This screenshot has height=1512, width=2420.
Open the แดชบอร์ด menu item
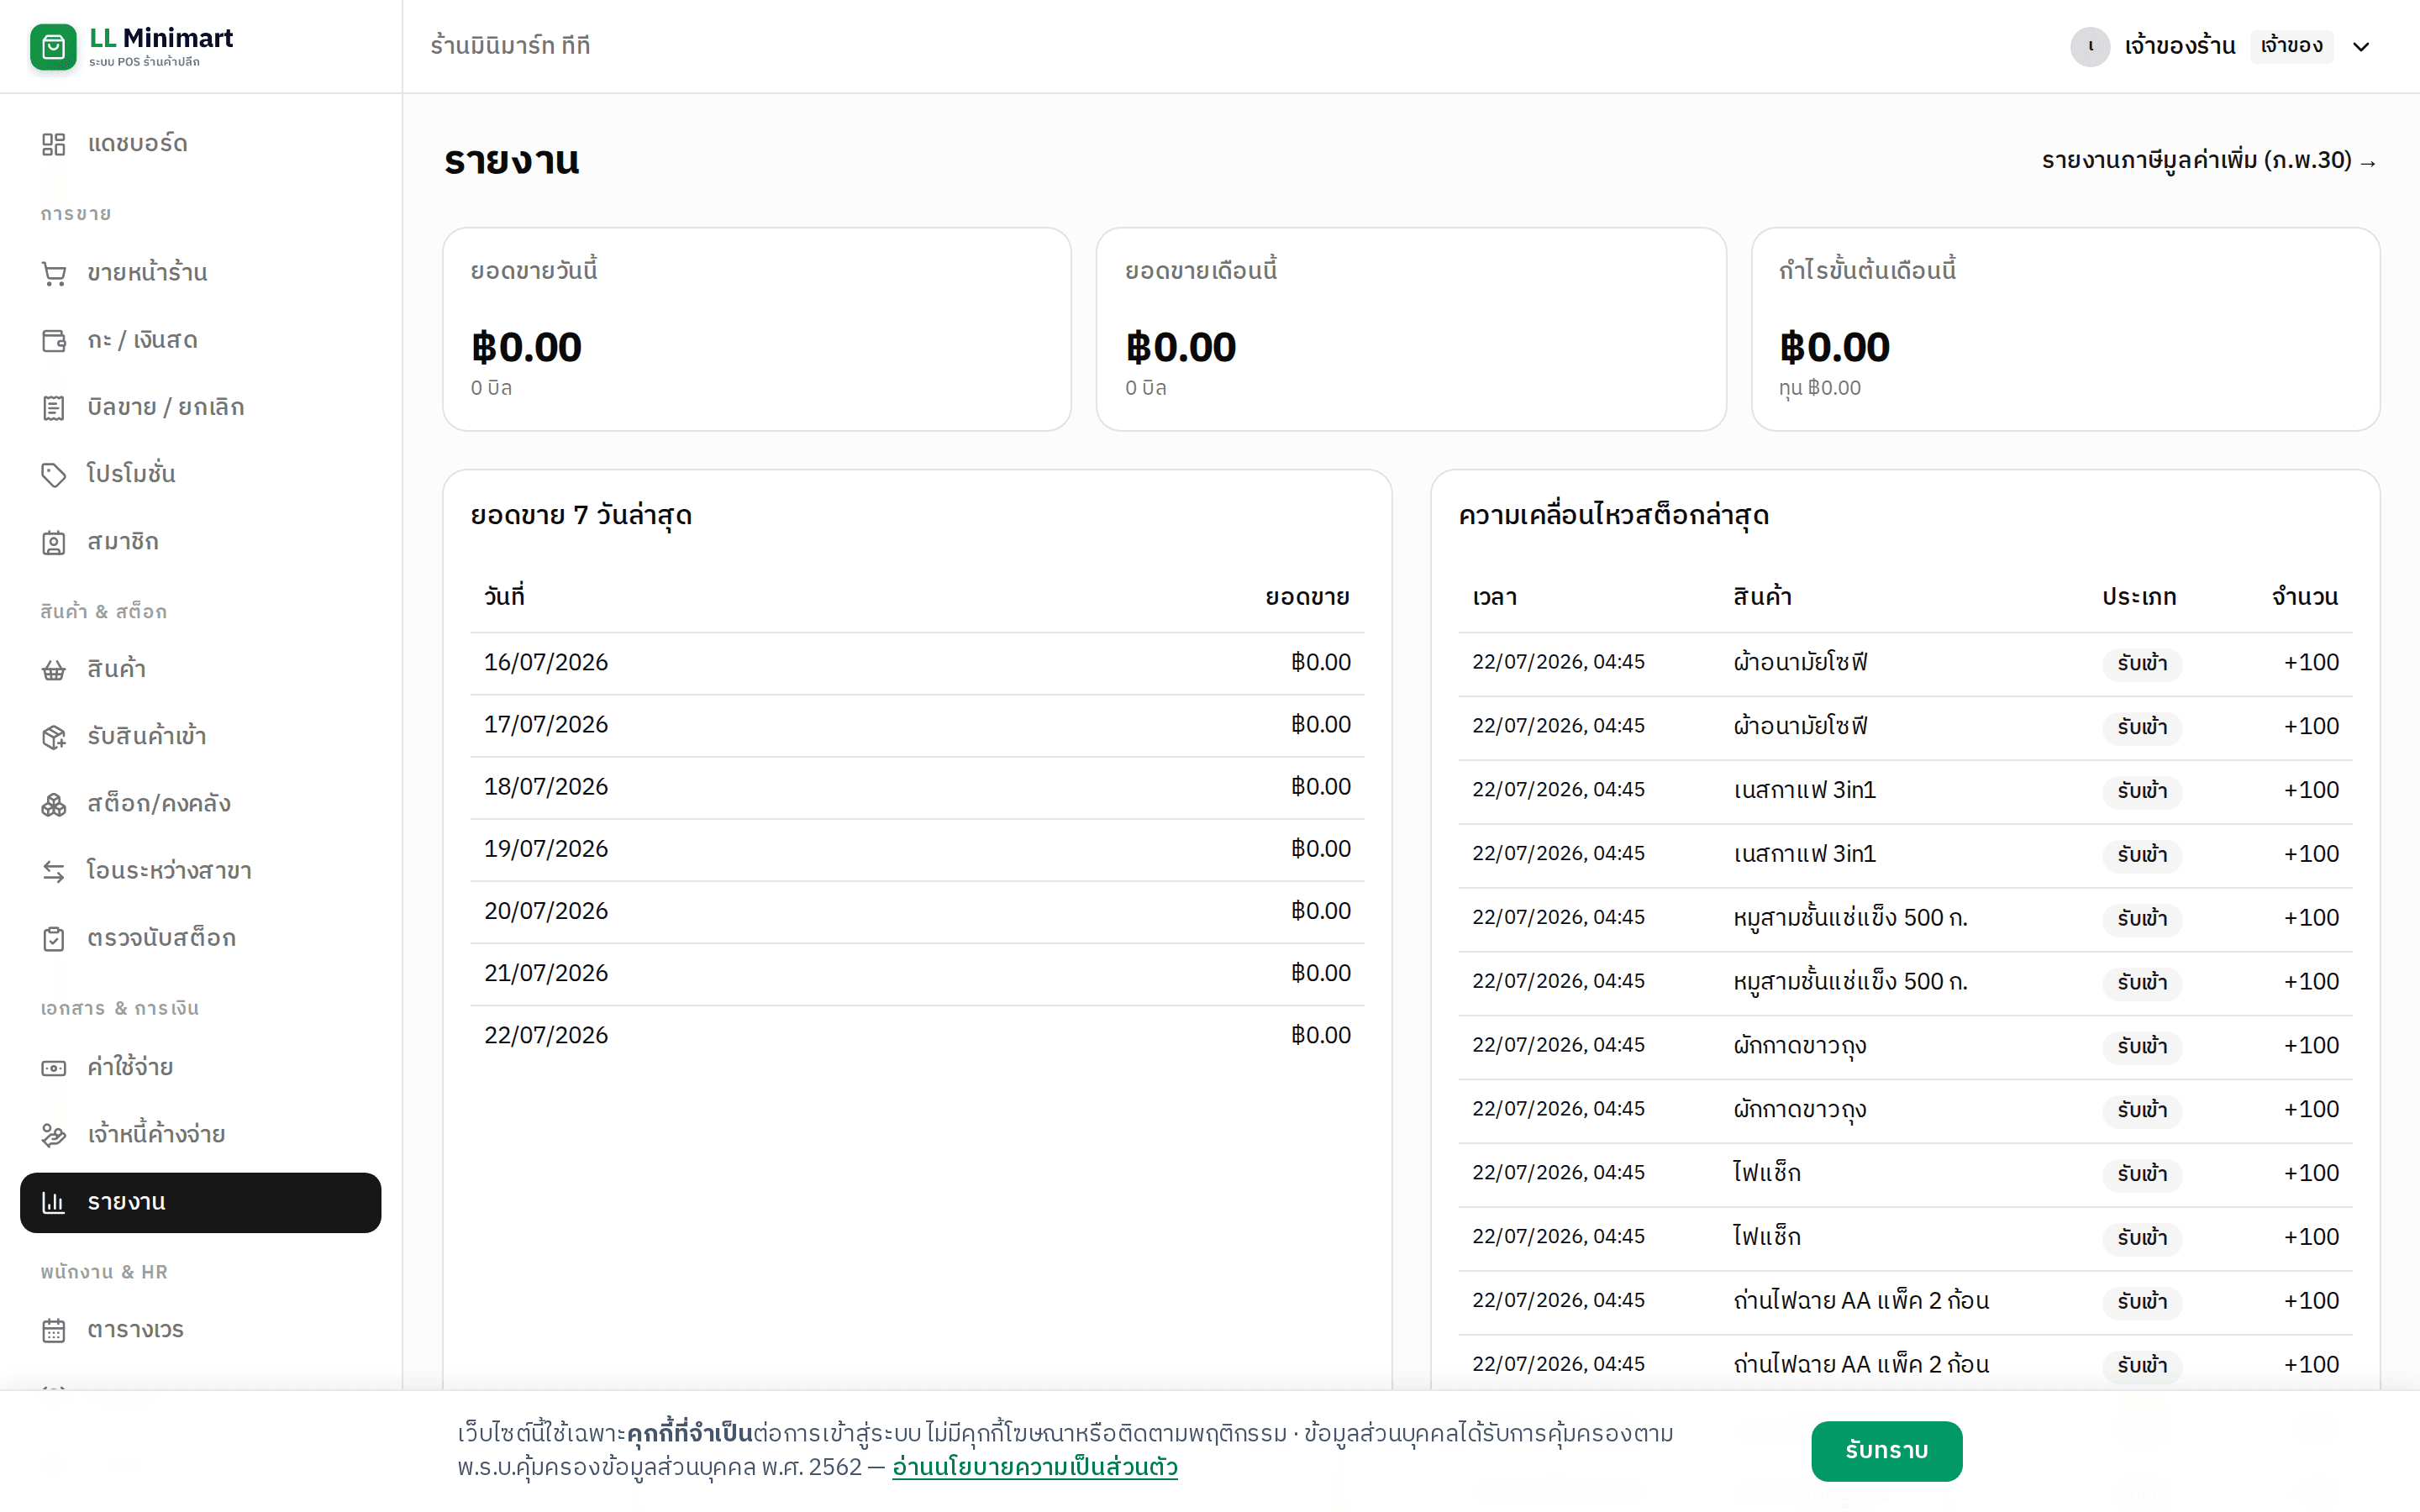[x=200, y=144]
